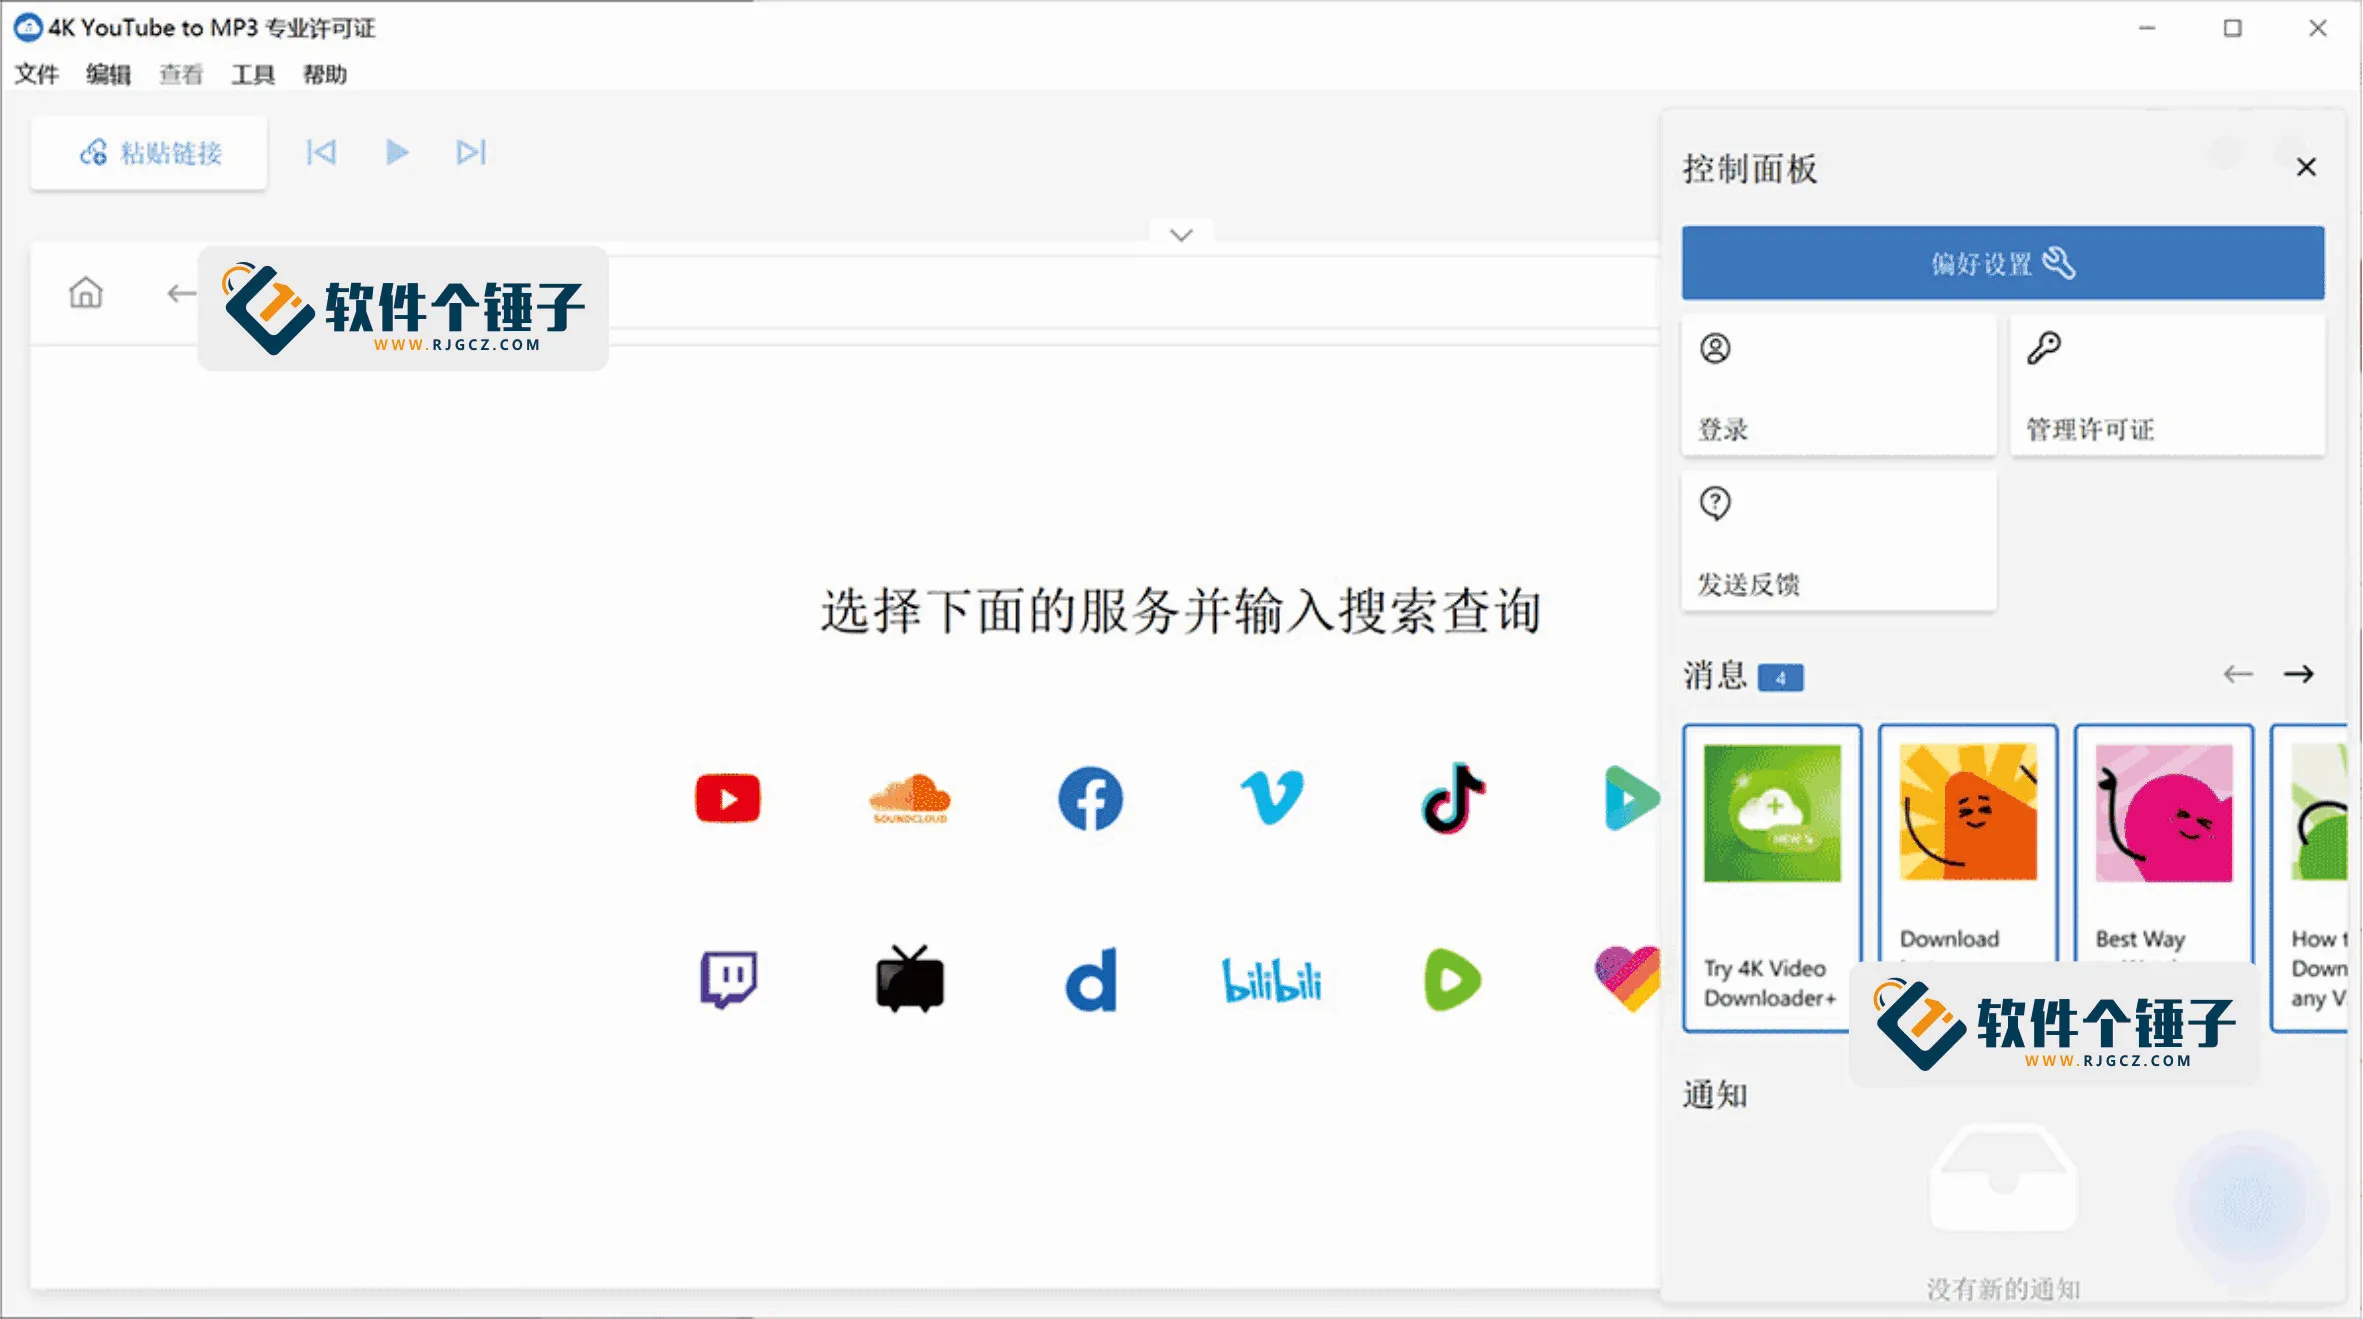This screenshot has height=1319, width=2363.
Task: Collapse the player panel chevron
Action: [x=1180, y=233]
